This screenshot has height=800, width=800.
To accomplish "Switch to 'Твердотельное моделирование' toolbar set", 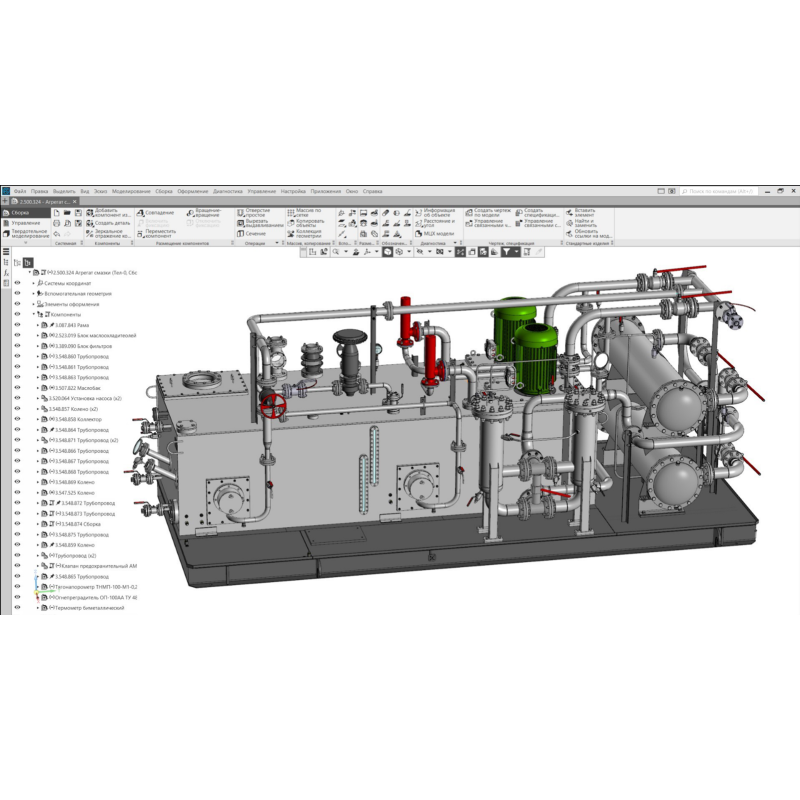I will pos(26,233).
